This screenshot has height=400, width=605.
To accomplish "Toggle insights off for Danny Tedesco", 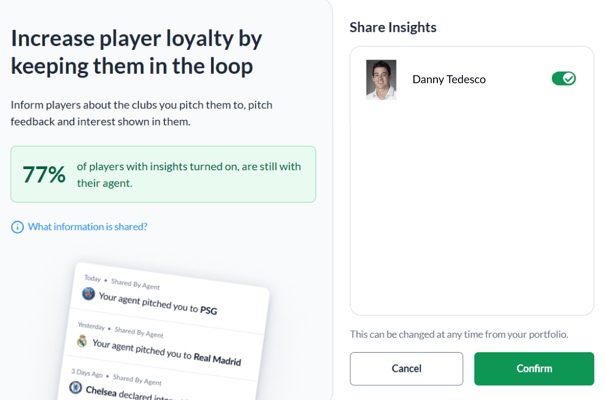I will pos(563,79).
